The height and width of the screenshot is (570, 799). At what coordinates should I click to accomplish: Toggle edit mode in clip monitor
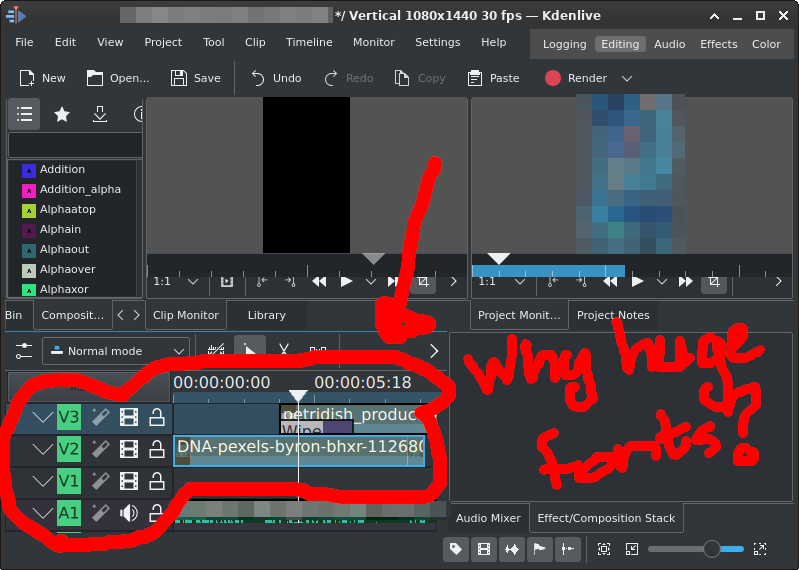[423, 282]
